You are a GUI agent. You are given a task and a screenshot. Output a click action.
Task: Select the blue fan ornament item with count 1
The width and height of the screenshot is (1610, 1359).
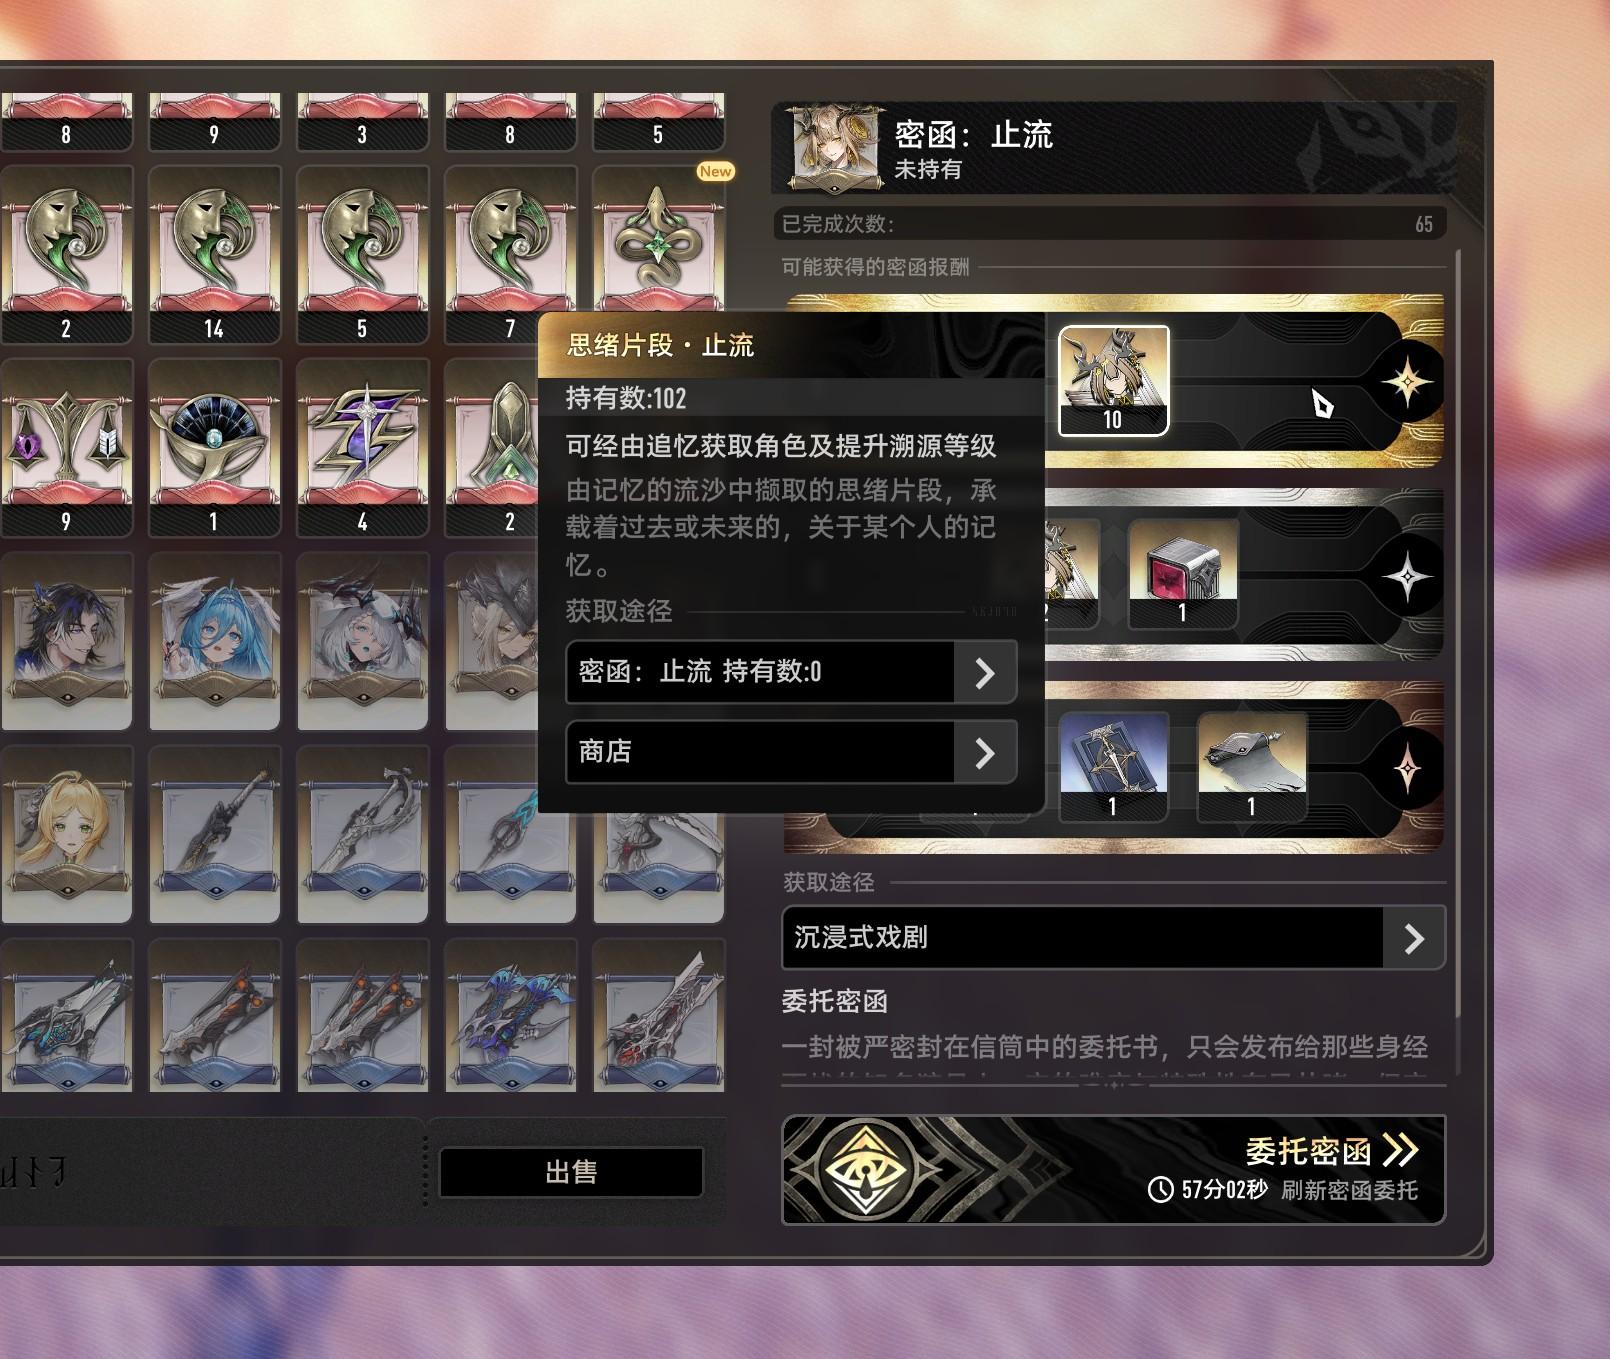click(x=214, y=448)
